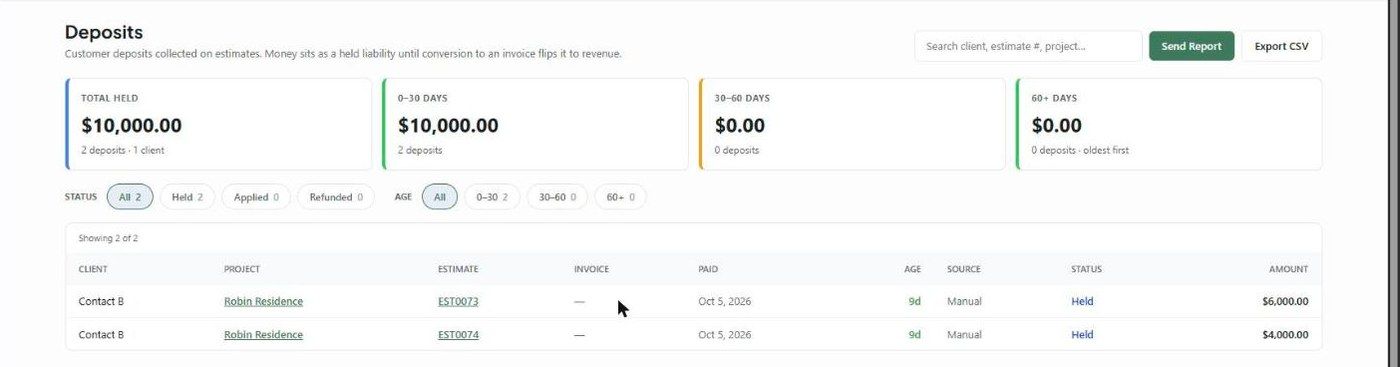Filter by Applied status
Image resolution: width=1400 pixels, height=367 pixels.
[x=256, y=197]
